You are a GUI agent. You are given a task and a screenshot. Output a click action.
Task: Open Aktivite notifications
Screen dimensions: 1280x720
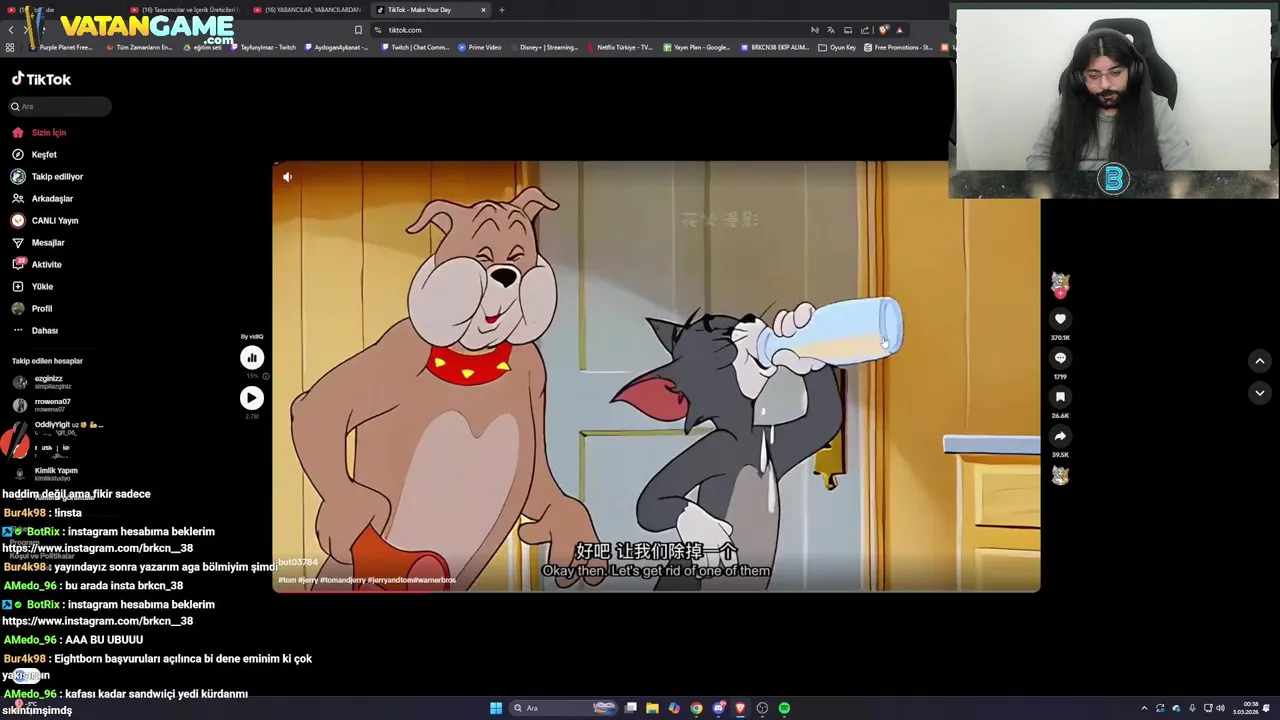click(x=36, y=264)
